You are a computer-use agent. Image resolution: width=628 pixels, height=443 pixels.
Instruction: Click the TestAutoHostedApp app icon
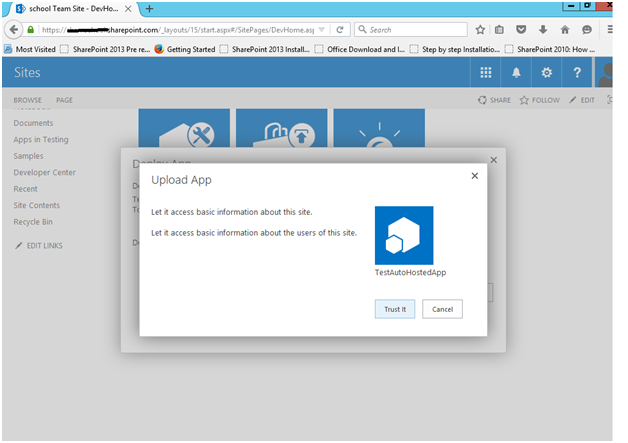pyautogui.click(x=404, y=236)
